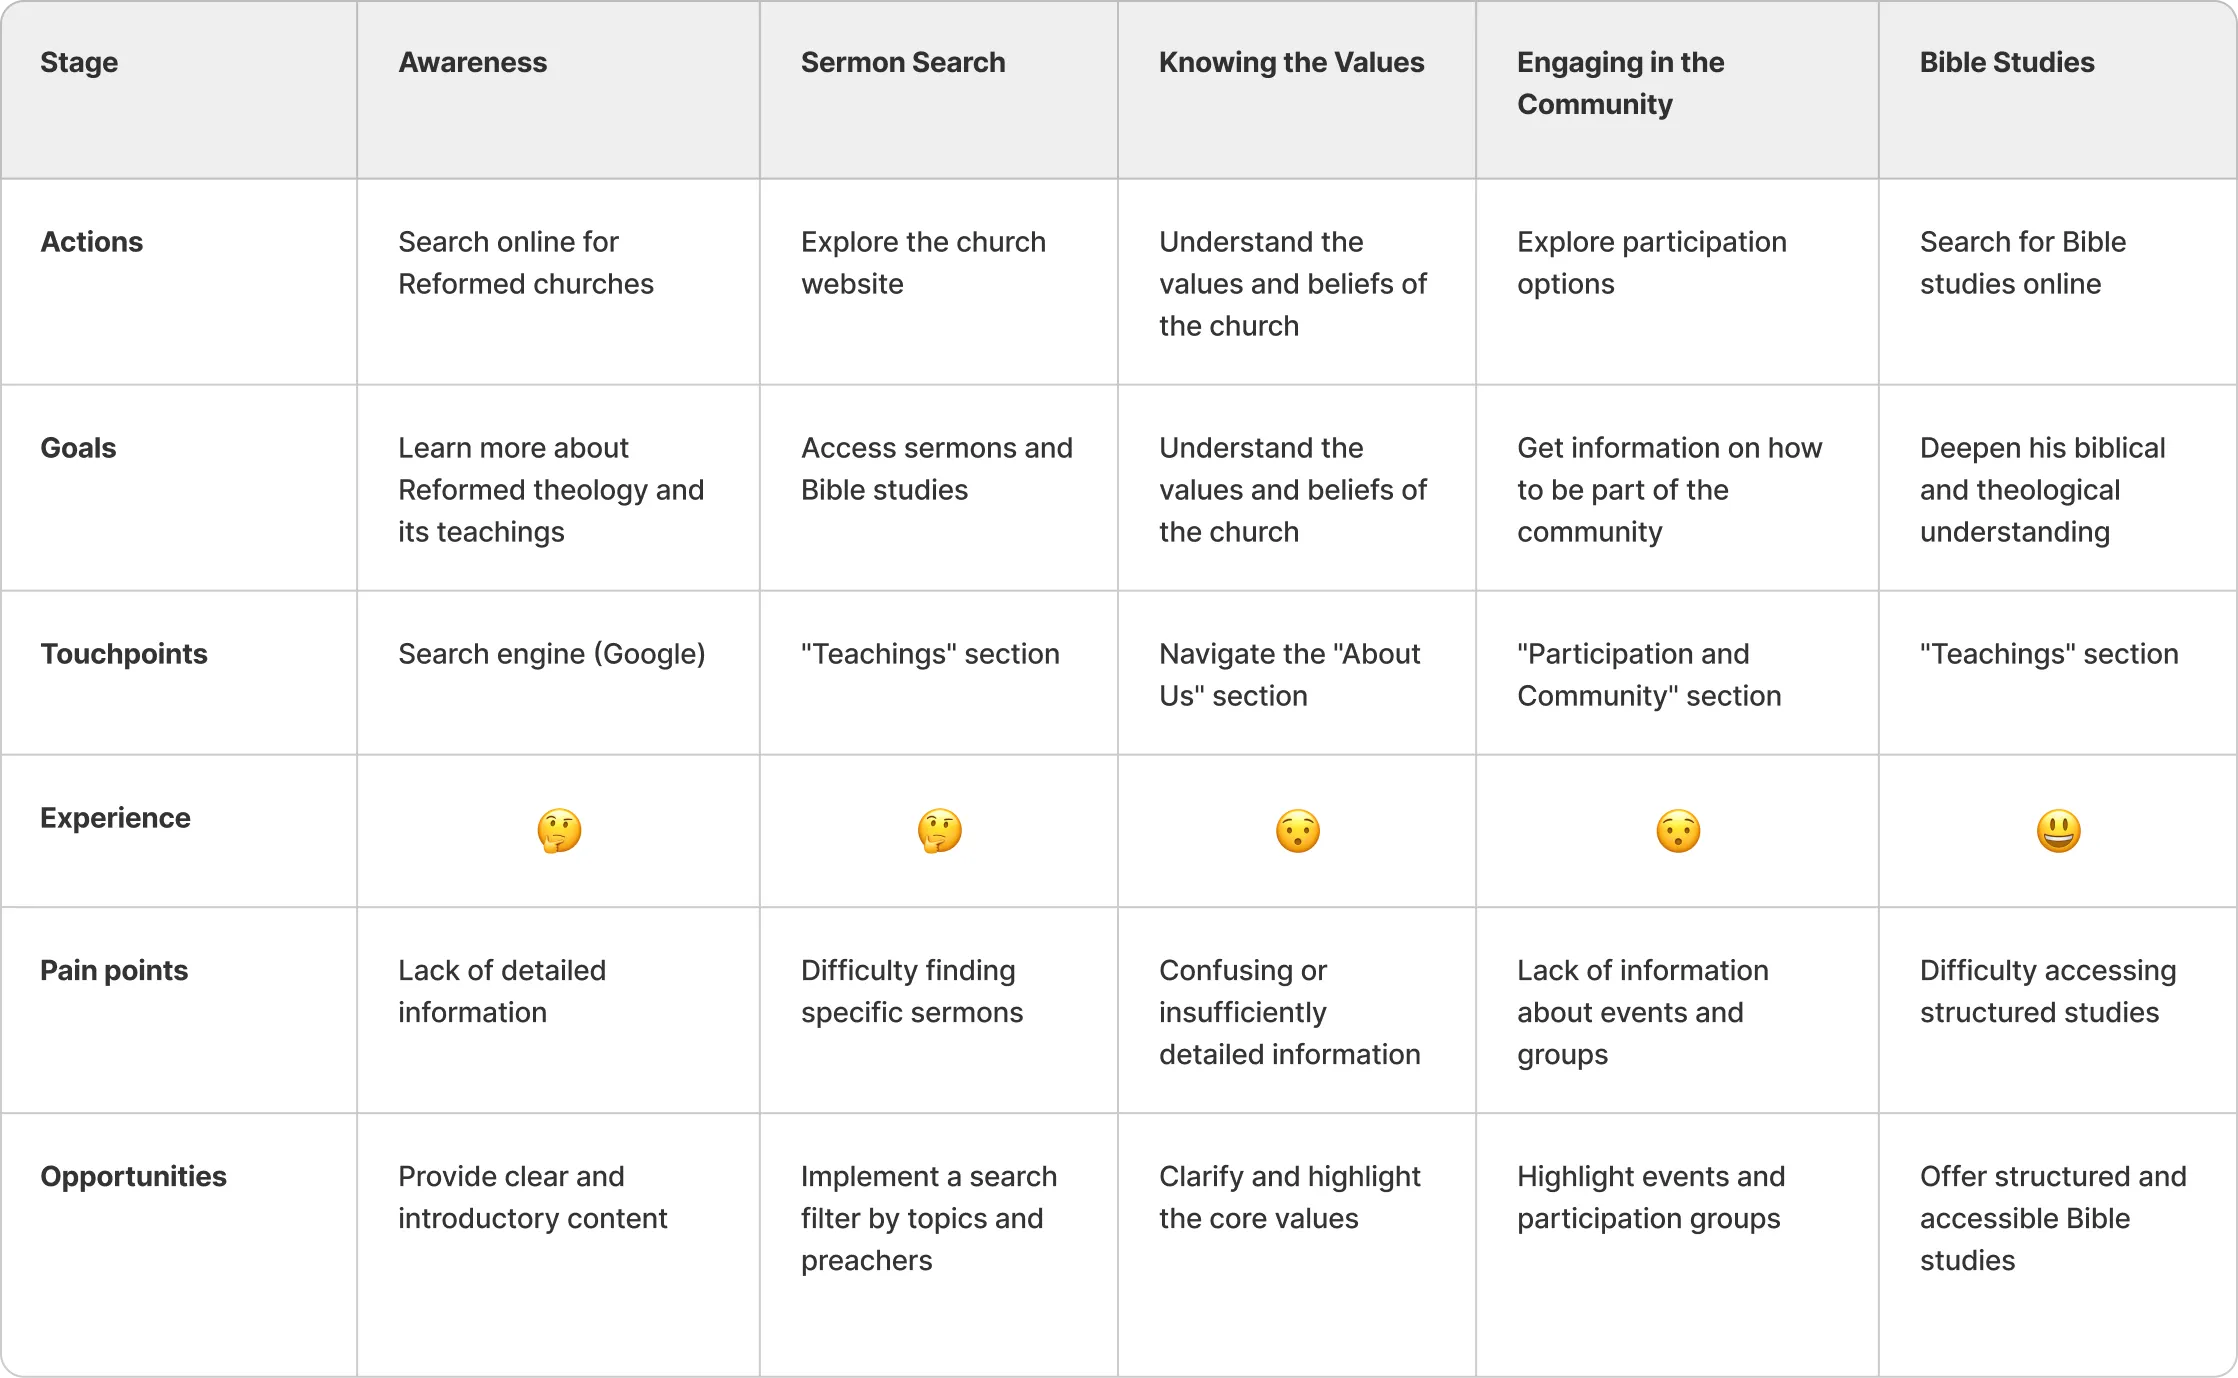This screenshot has width=2238, height=1378.
Task: Click the thinking emoji under Sermon Search
Action: [939, 831]
